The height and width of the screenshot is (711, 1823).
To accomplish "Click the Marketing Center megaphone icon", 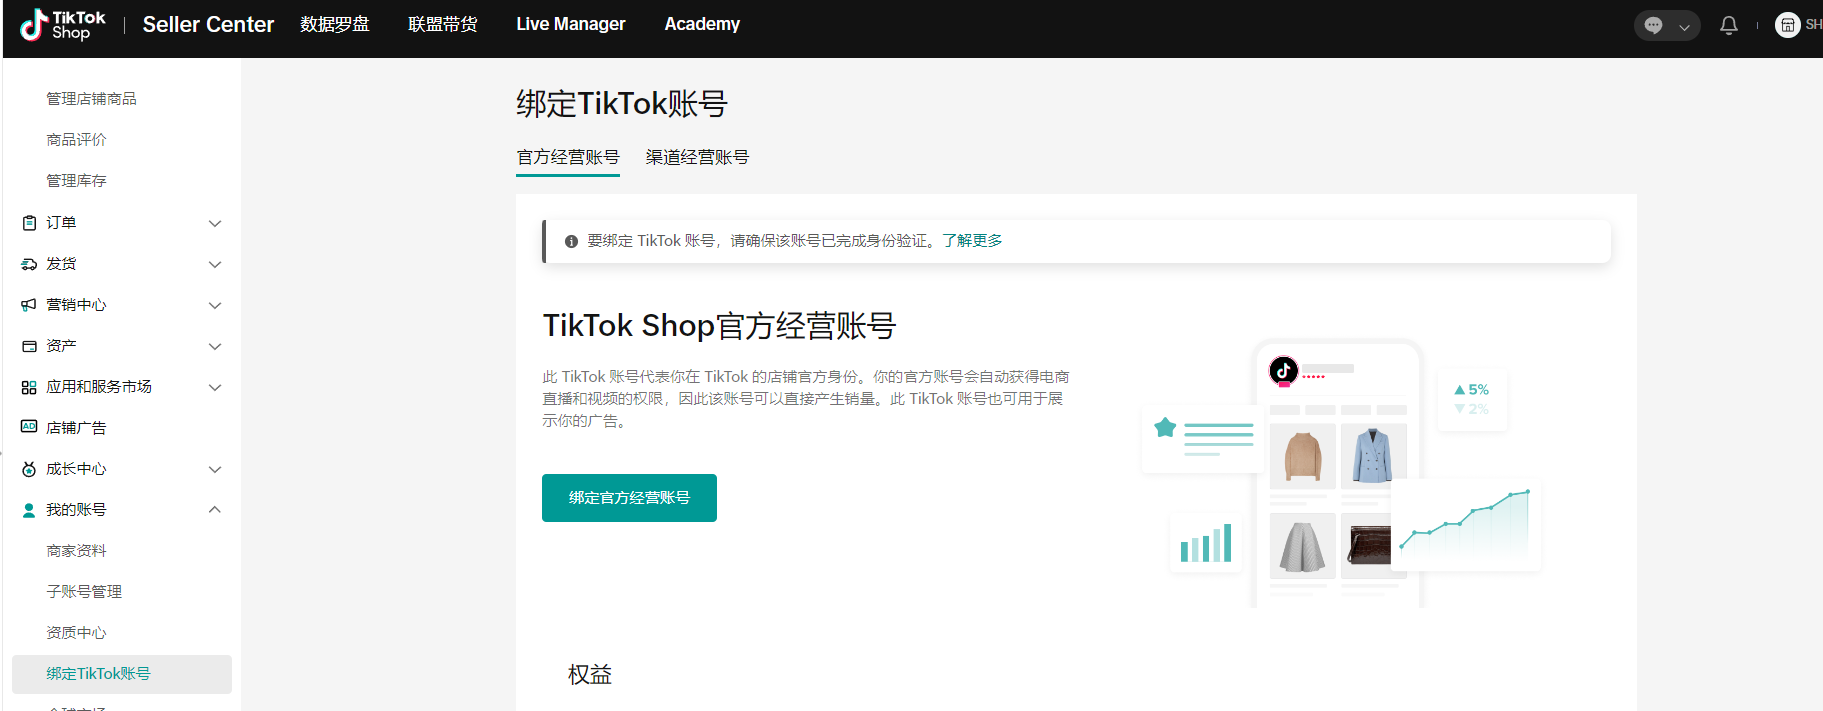I will [29, 305].
